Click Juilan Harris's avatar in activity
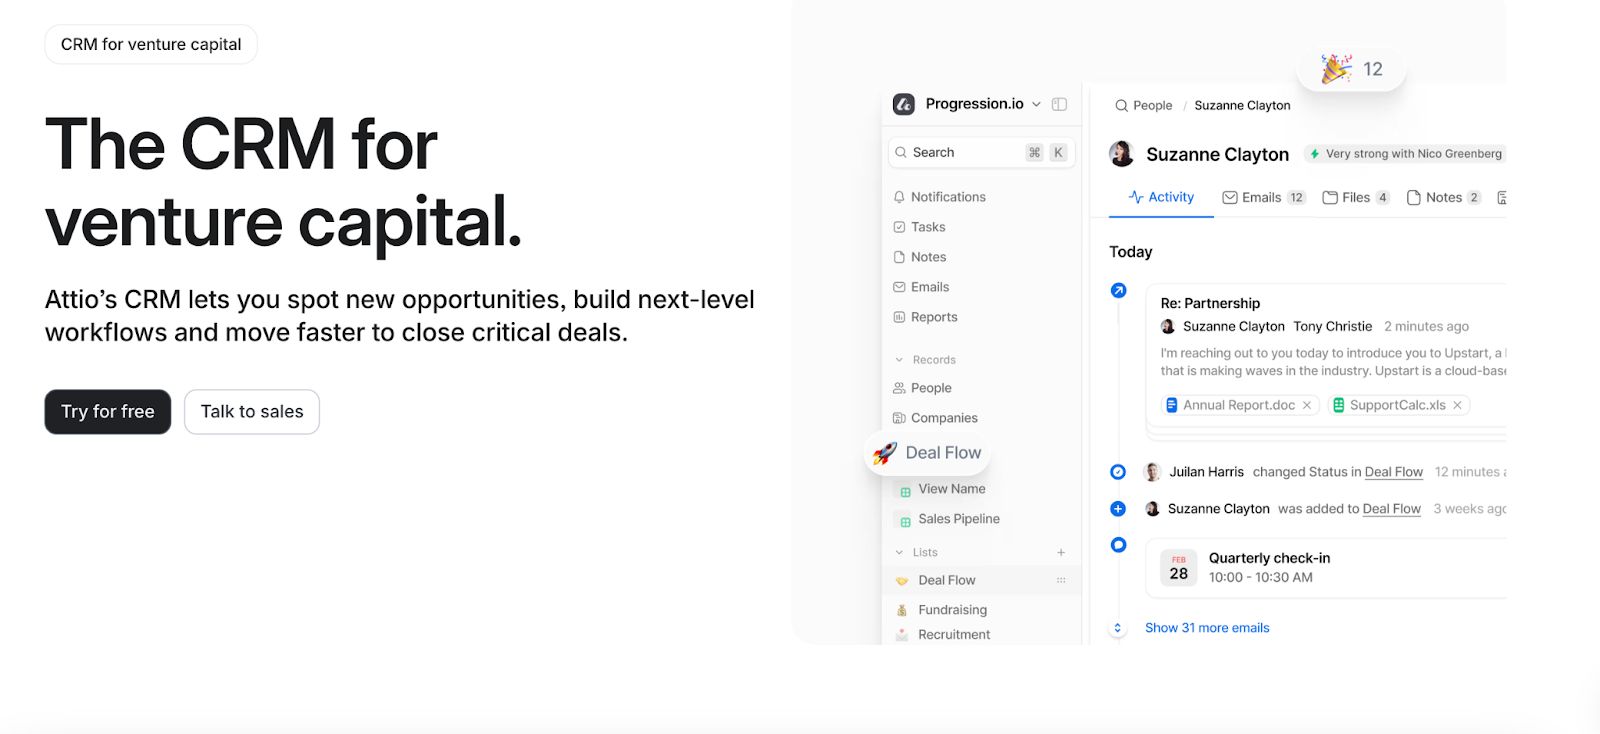Image resolution: width=1600 pixels, height=734 pixels. [x=1152, y=472]
